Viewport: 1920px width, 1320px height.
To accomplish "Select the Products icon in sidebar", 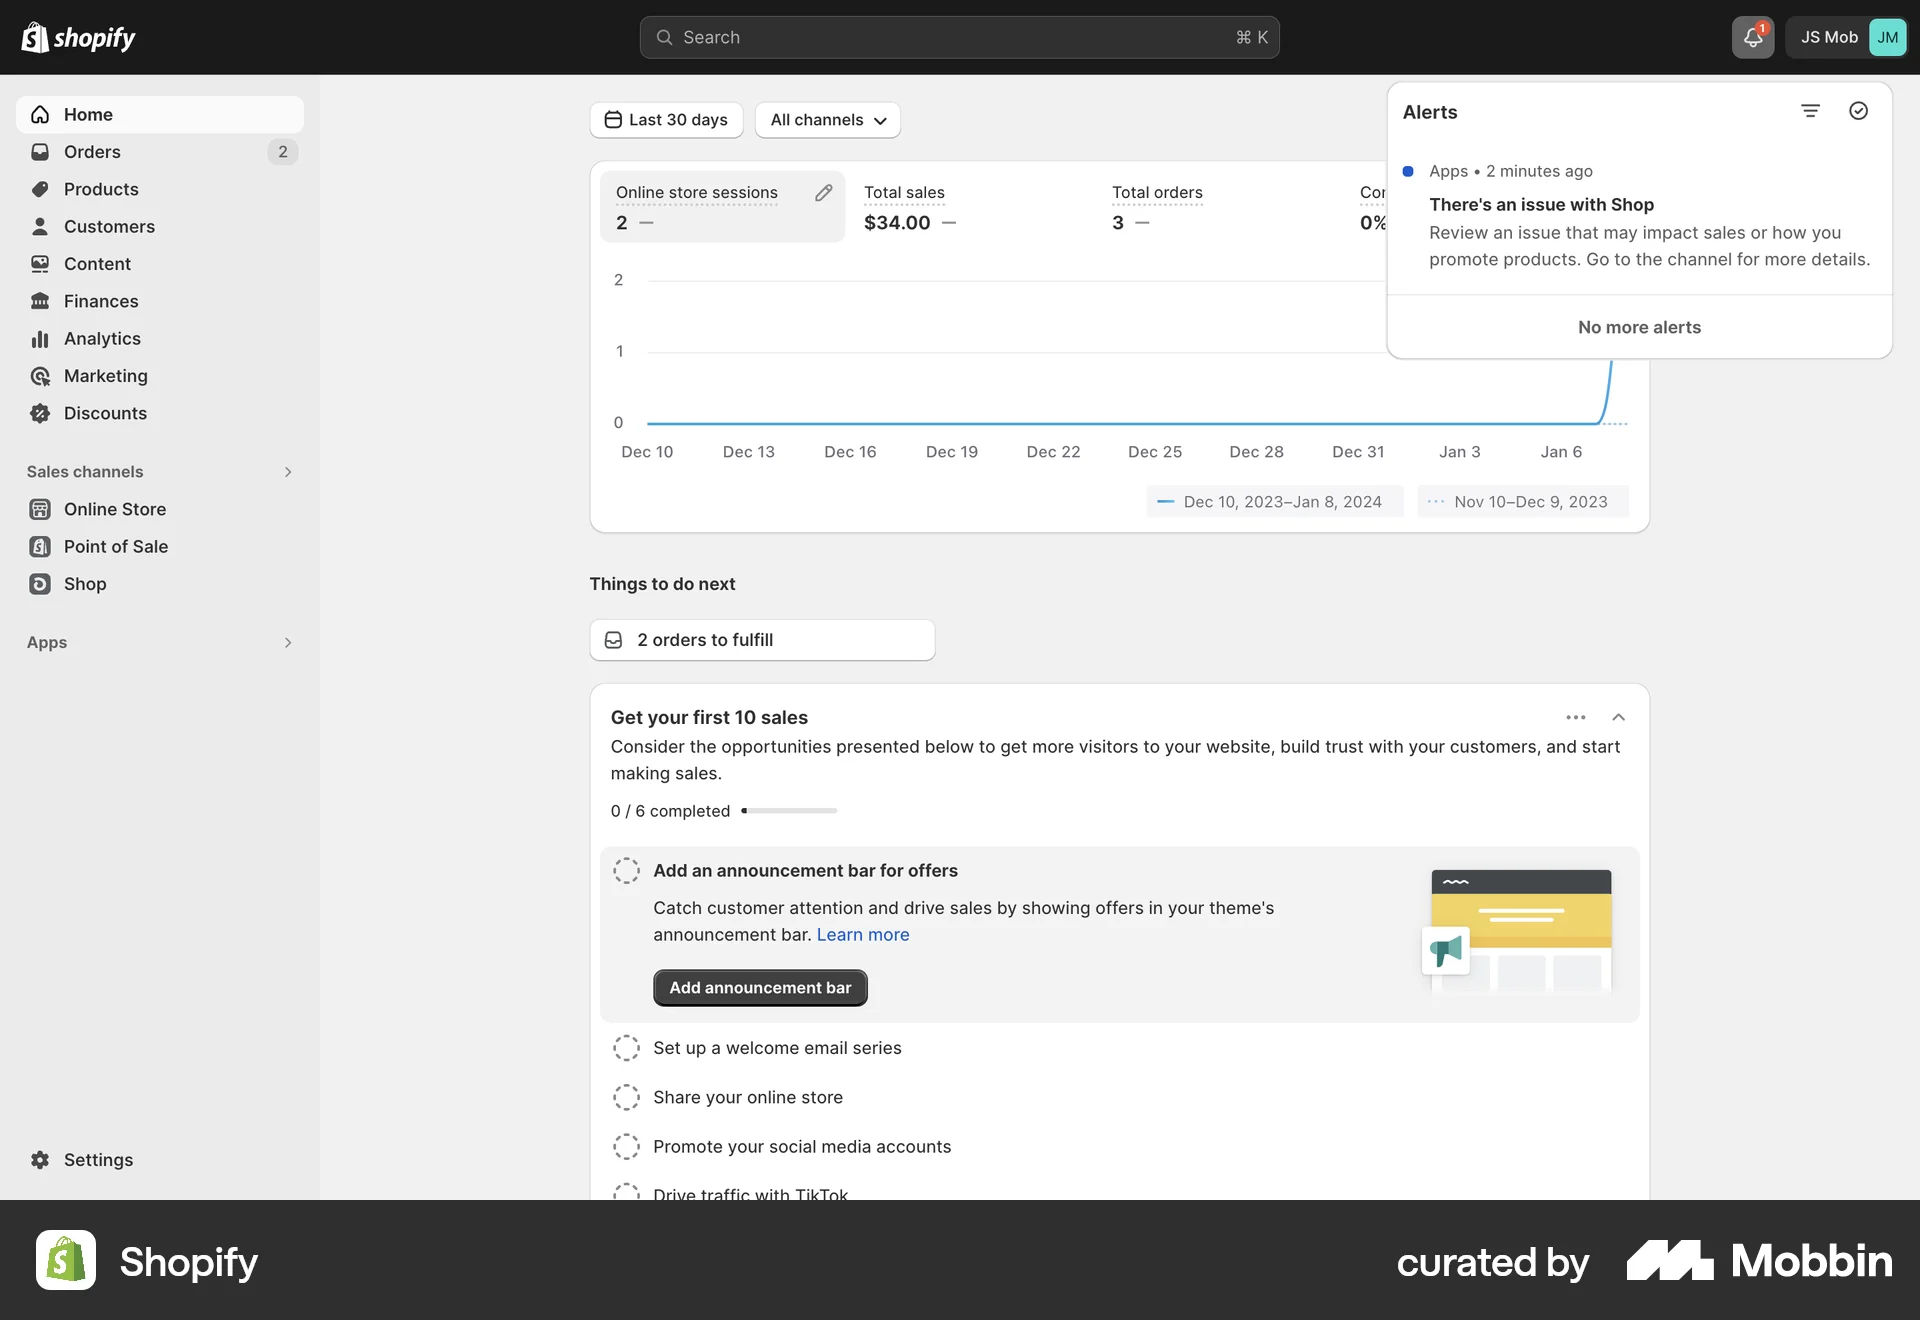I will coord(40,189).
